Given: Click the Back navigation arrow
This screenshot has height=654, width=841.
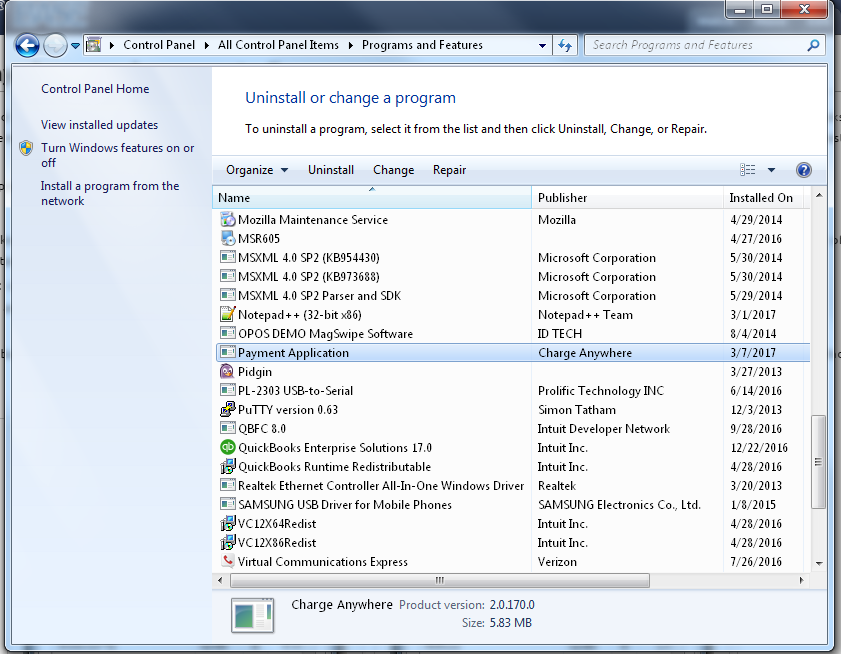Looking at the screenshot, I should click(27, 45).
